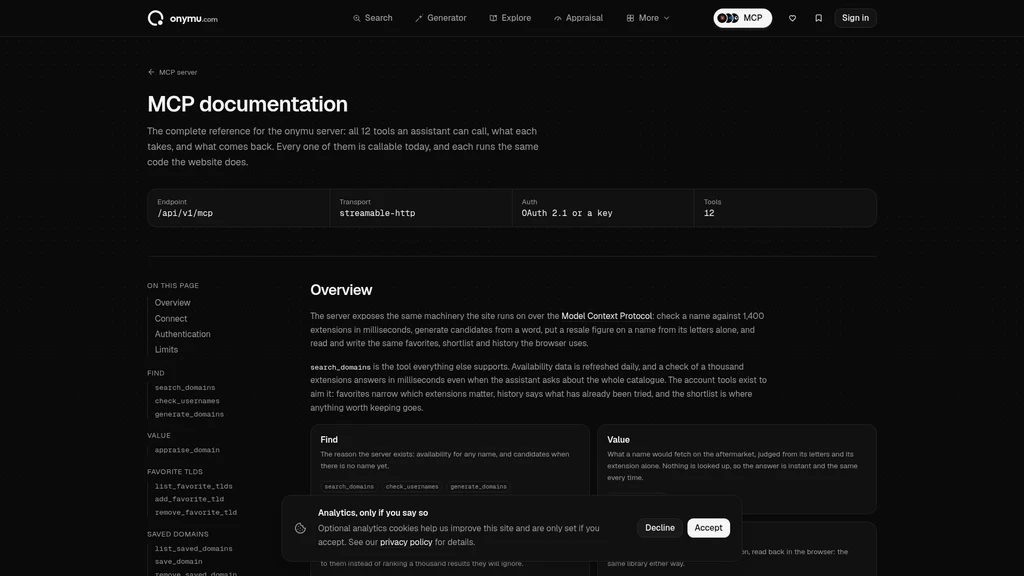Screen dimensions: 1024x576
Task: Select list_favorite_tlds in sidebar
Action: pos(193,487)
